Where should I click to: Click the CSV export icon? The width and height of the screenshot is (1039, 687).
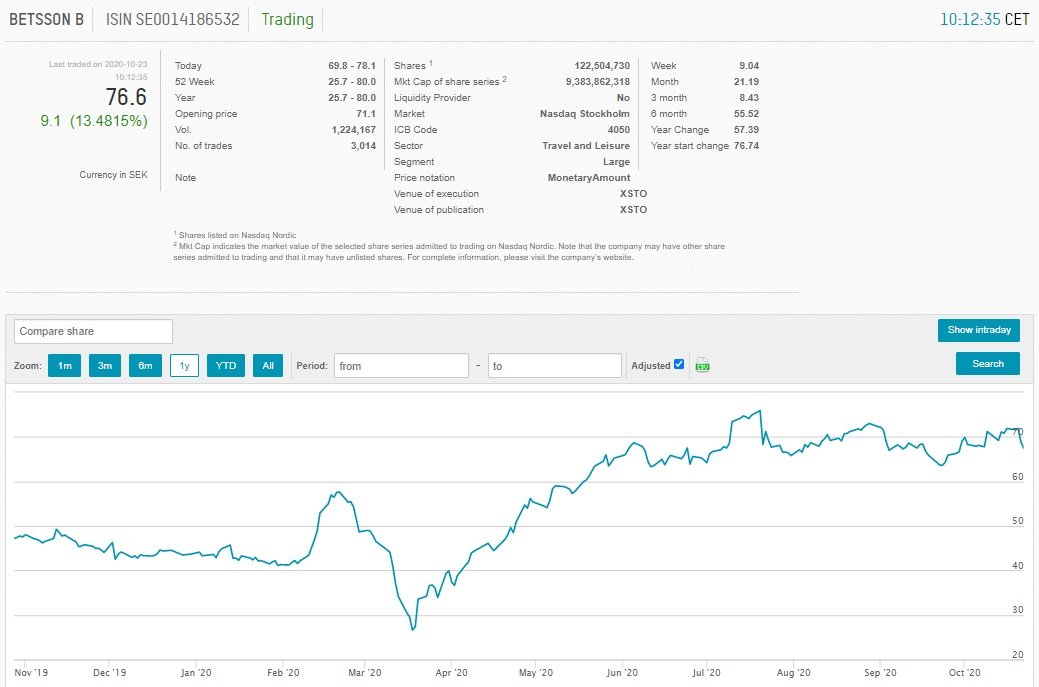pyautogui.click(x=702, y=366)
